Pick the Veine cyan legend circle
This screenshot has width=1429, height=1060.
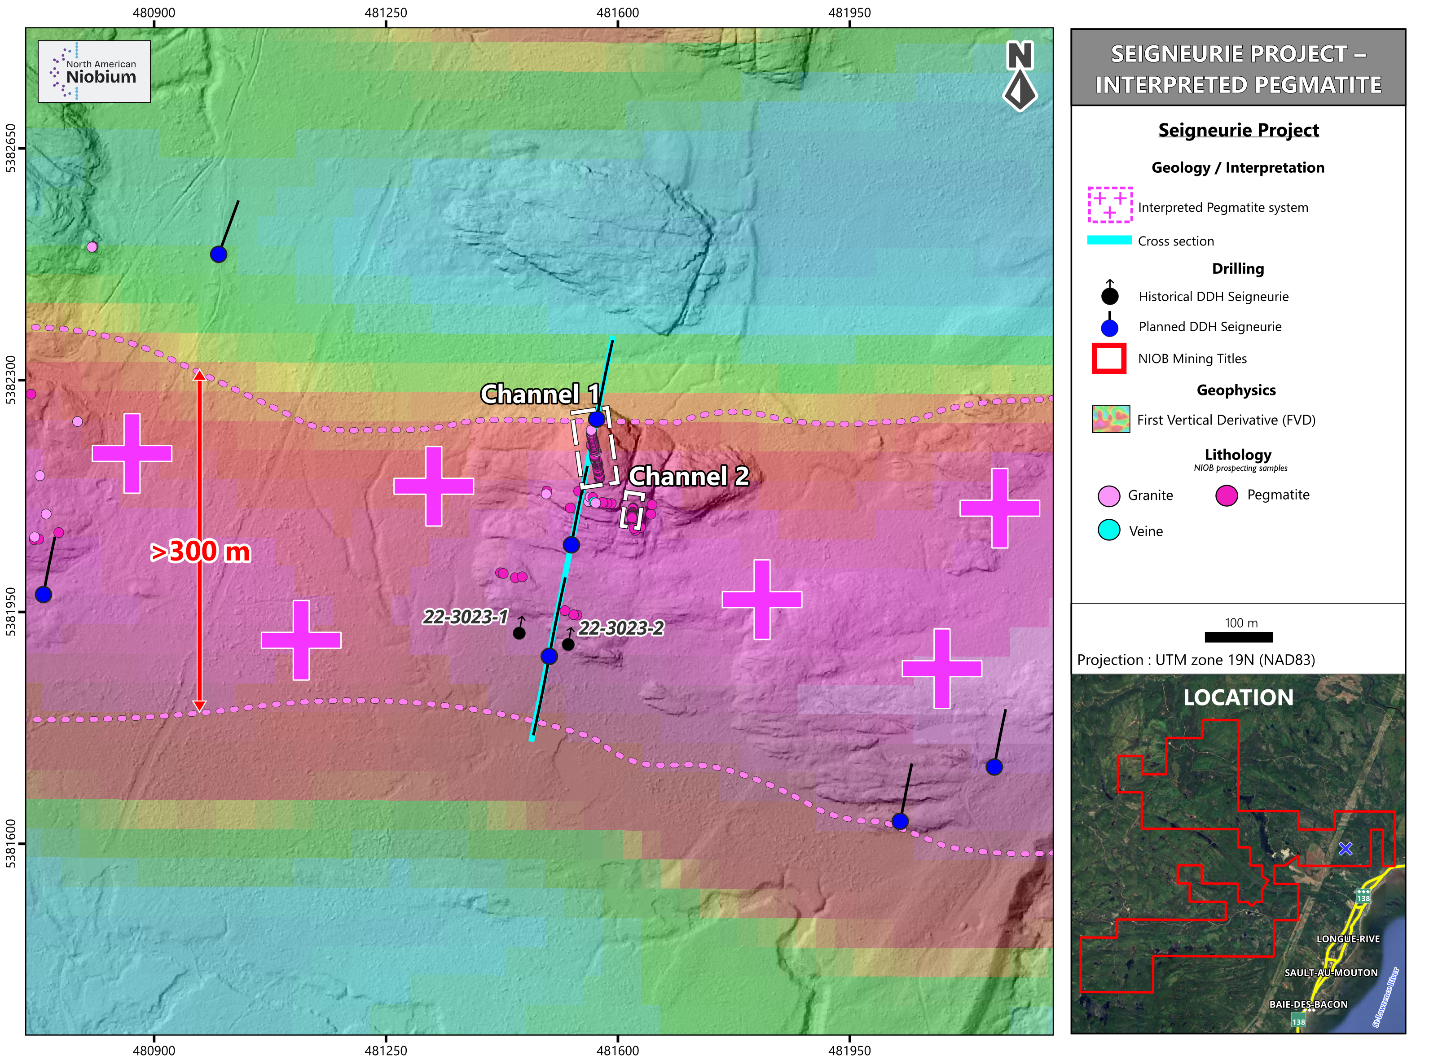(1108, 530)
